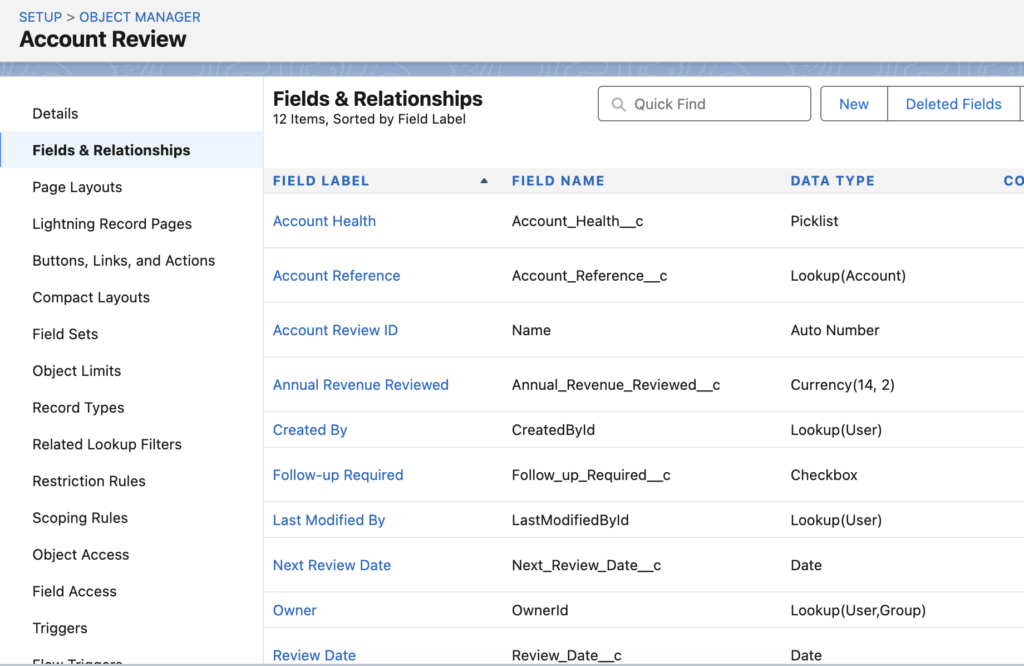
Task: Type in the Quick Find search box
Action: coord(704,104)
